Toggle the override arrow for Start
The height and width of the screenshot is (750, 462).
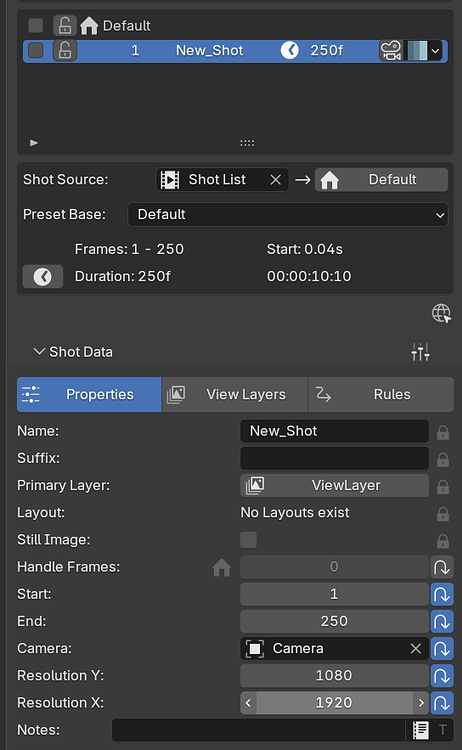pos(442,594)
